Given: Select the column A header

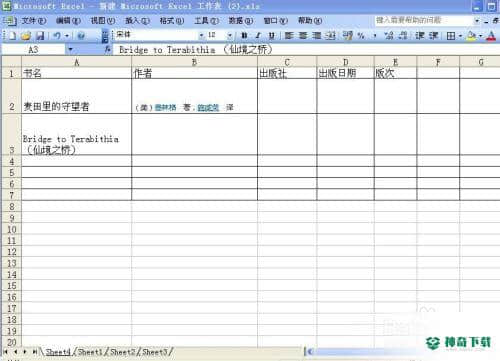Looking at the screenshot, I should tap(76, 62).
